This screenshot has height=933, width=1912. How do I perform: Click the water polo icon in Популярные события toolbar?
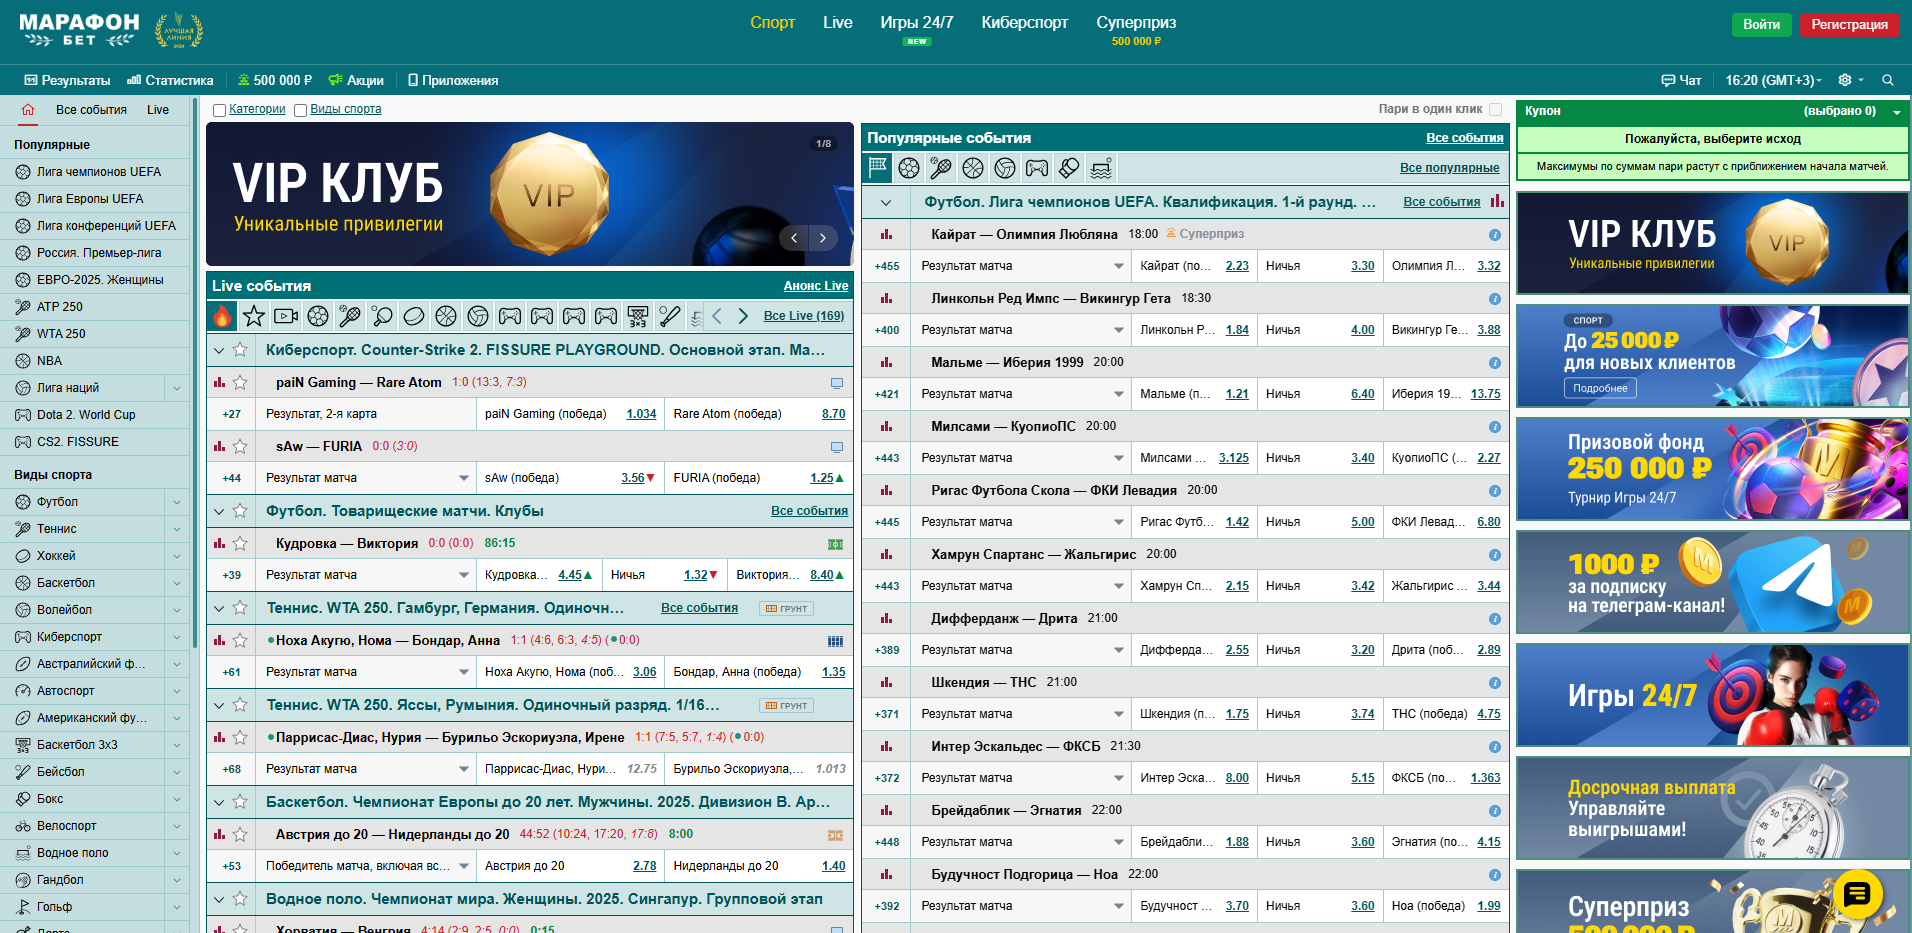pos(1101,168)
